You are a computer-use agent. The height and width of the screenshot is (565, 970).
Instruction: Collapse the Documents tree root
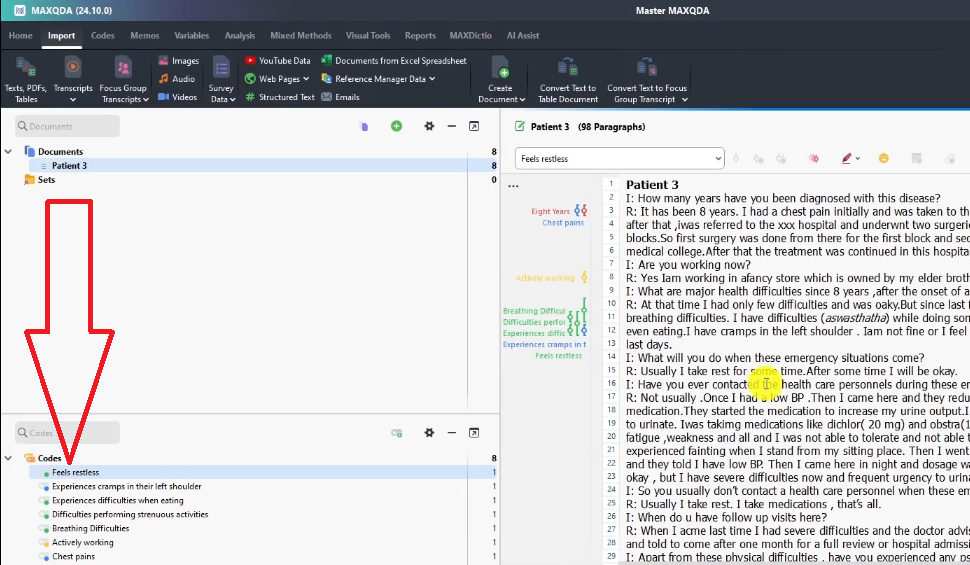9,152
